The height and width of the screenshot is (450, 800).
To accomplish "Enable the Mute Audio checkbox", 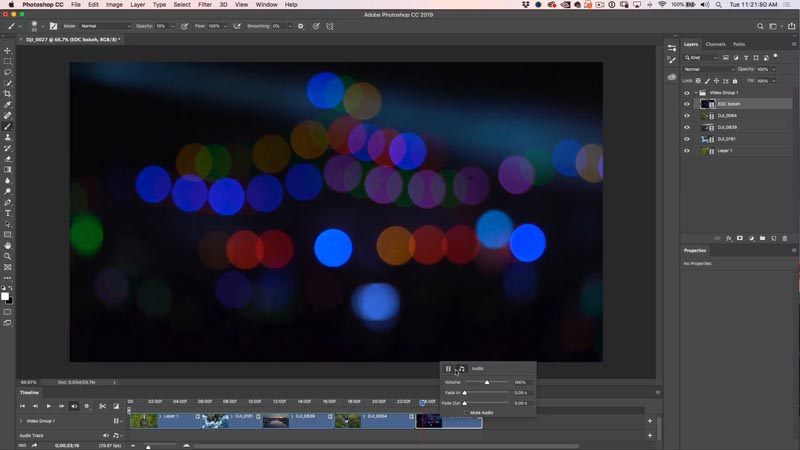I will pos(466,413).
